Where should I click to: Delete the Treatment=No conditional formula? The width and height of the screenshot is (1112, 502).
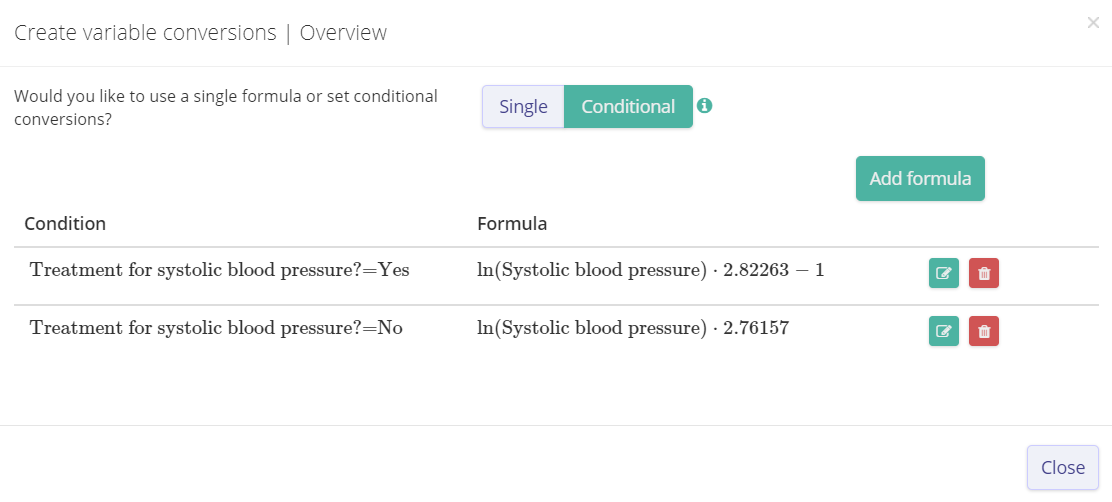click(984, 331)
